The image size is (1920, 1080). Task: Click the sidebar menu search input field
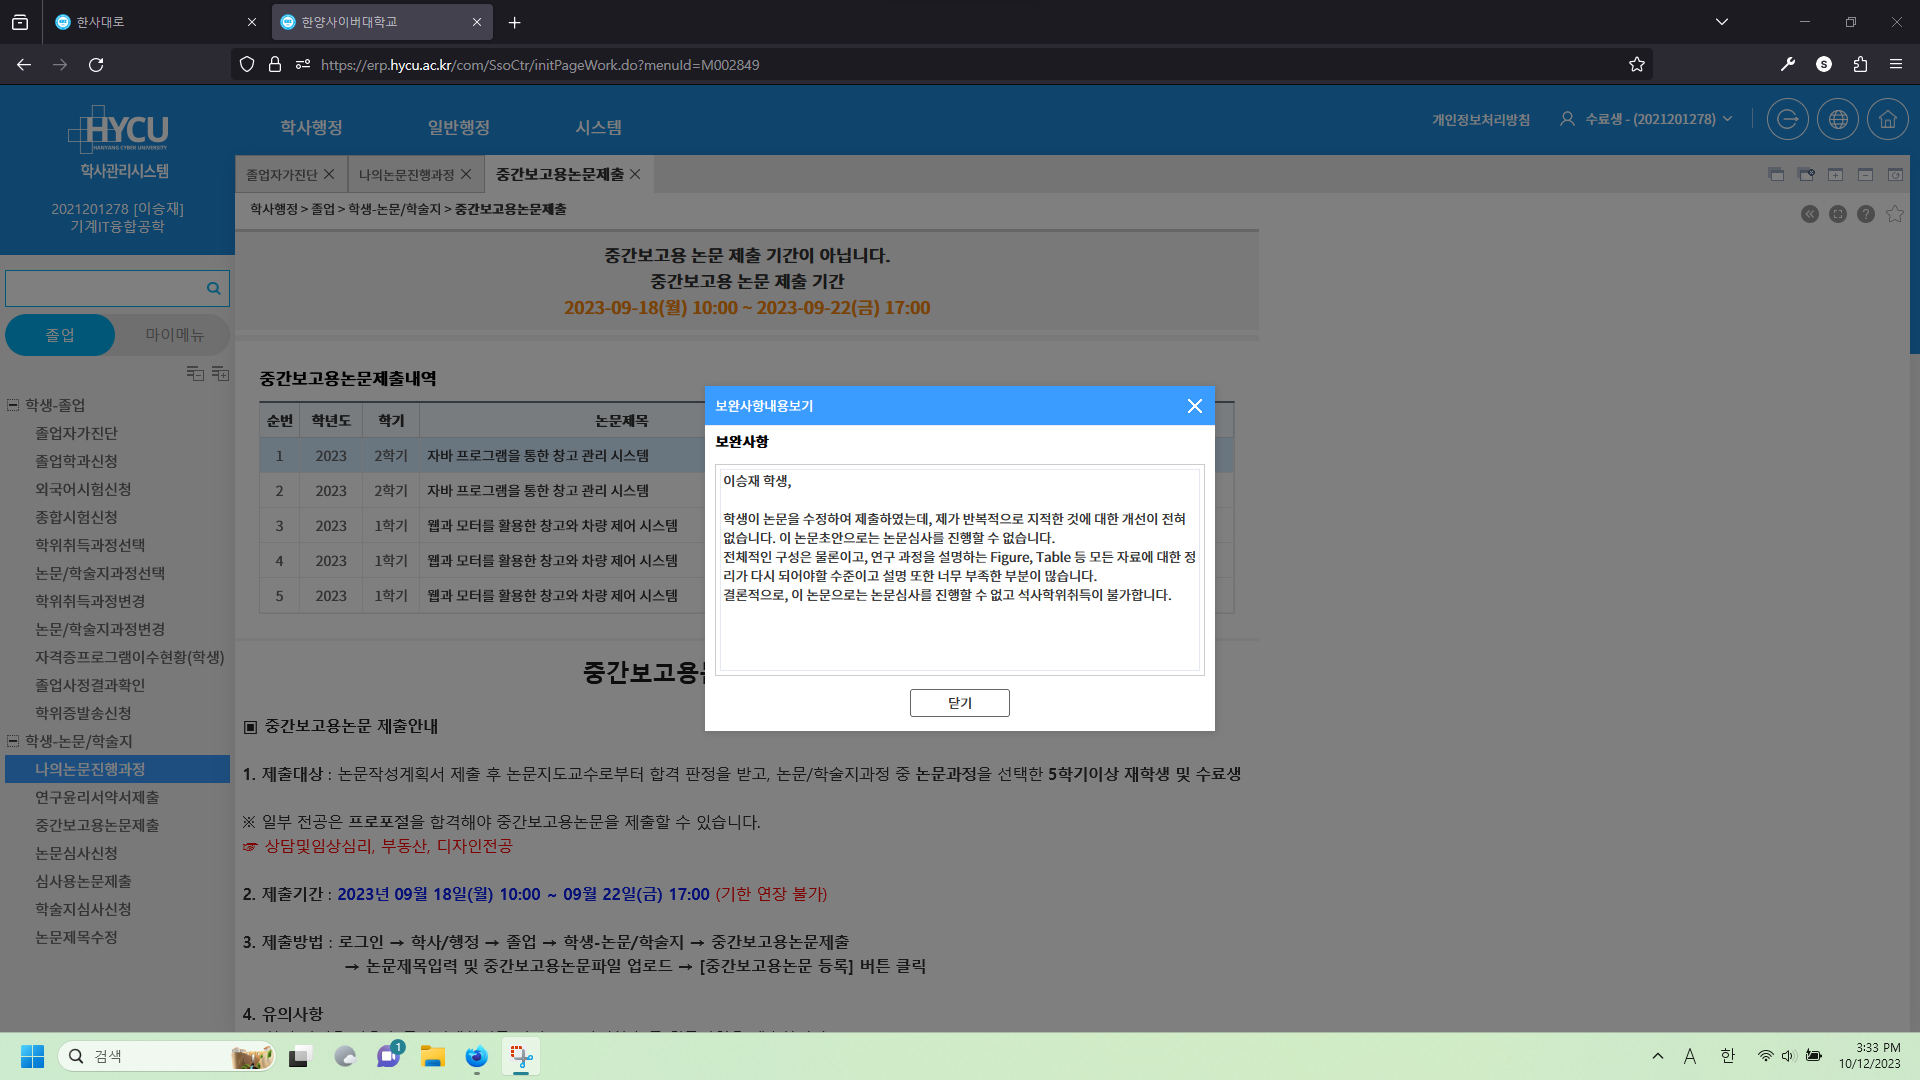pyautogui.click(x=104, y=288)
